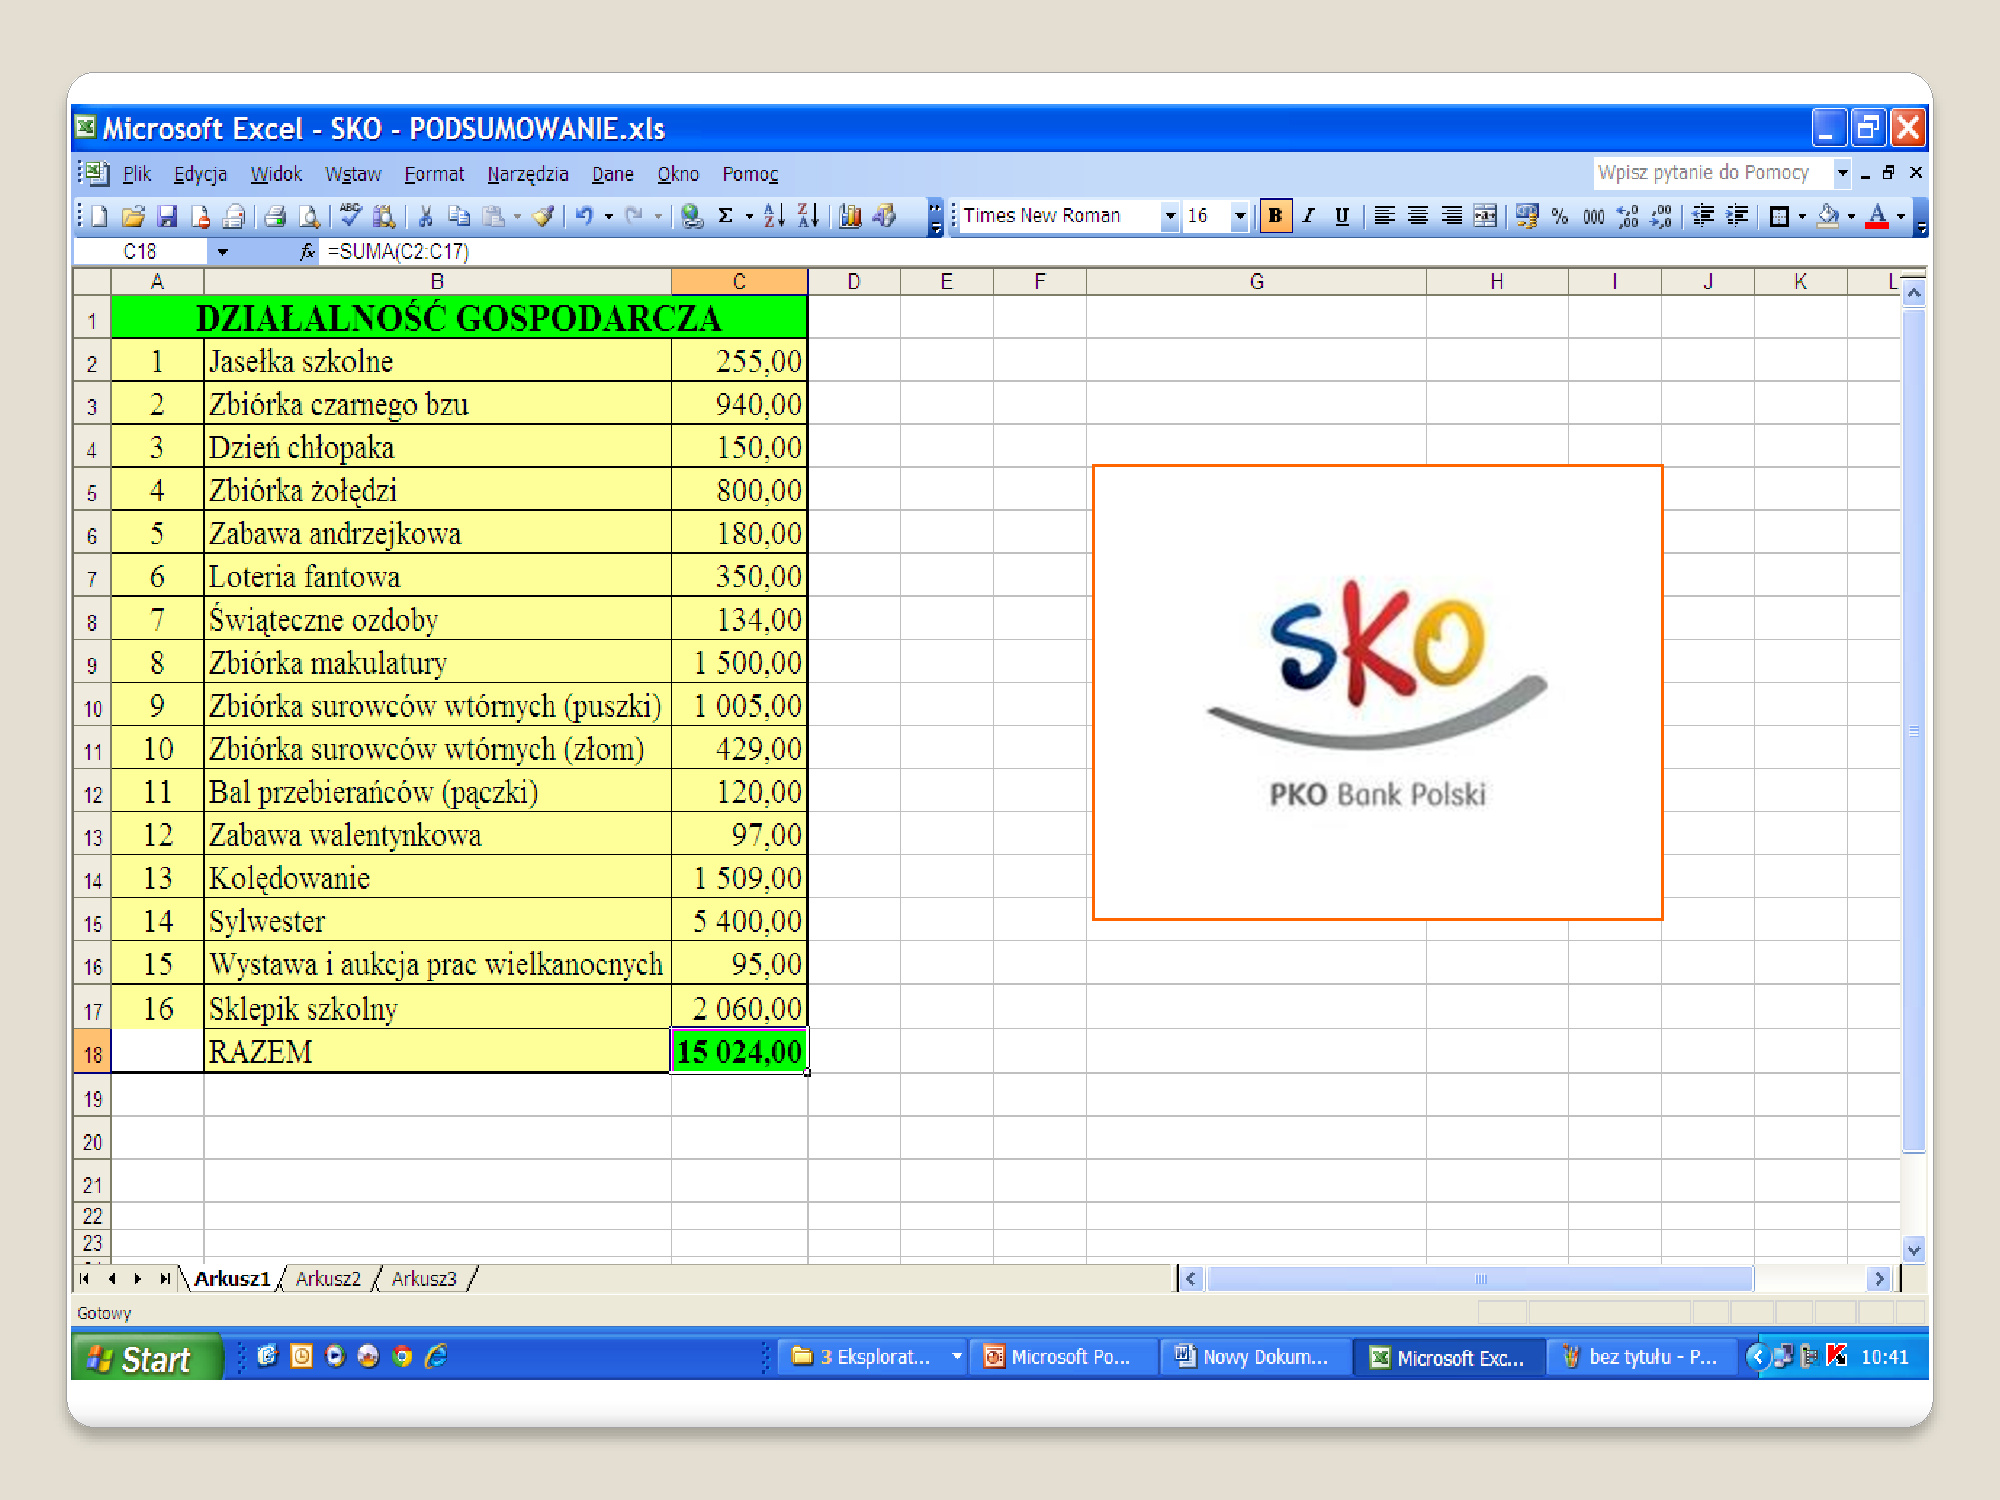The image size is (2000, 1500).
Task: Switch to Arkusz2 sheet tab
Action: [328, 1279]
